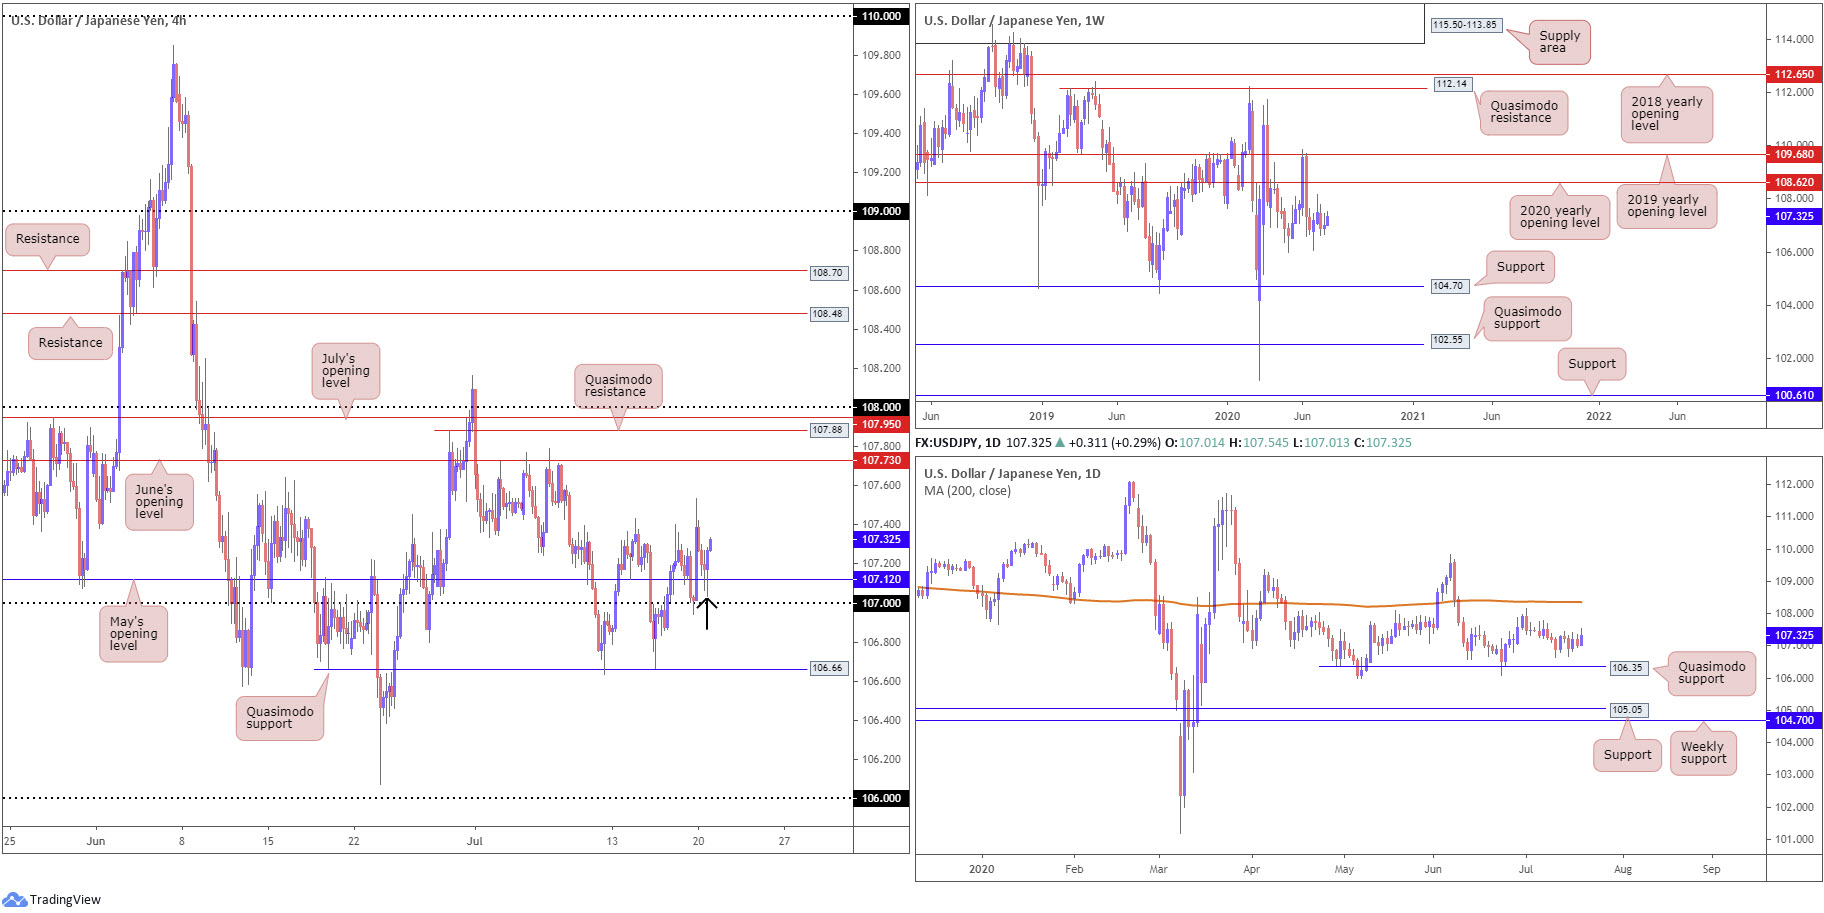Select the 1W chart title text
Viewport: 1824px width, 913px height.
[1014, 20]
